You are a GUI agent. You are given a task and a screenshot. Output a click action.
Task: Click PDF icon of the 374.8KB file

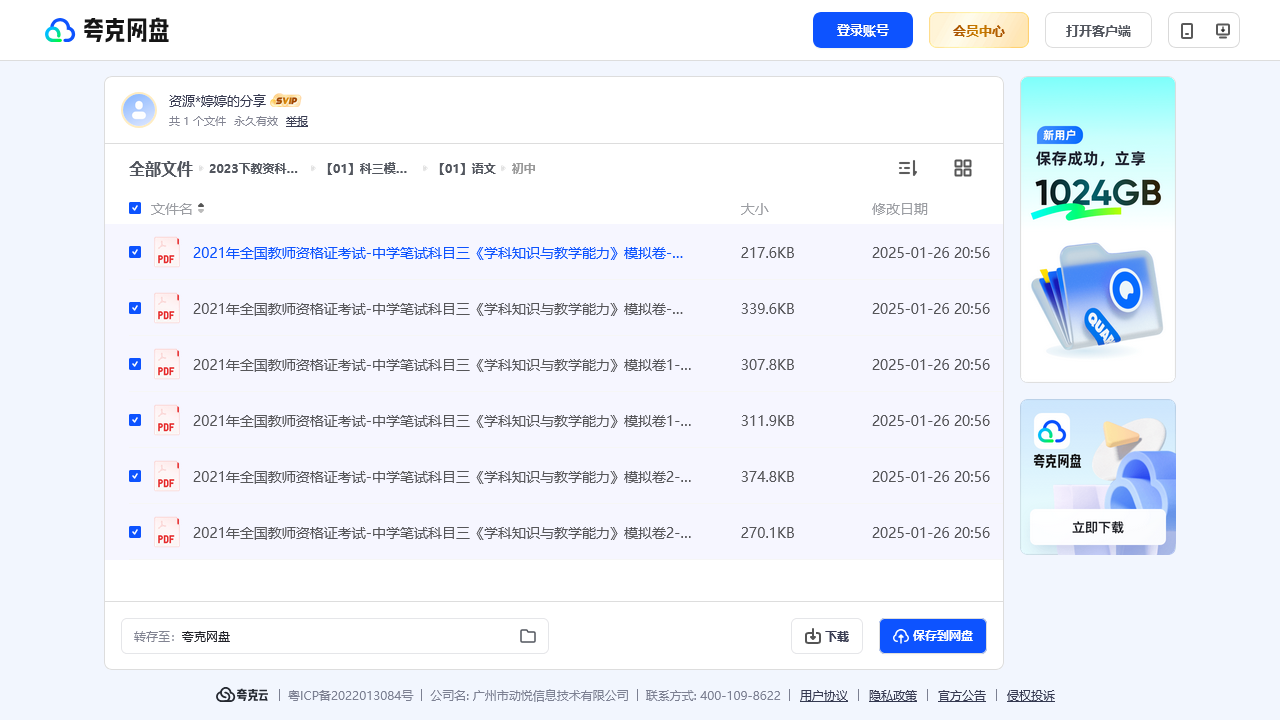pos(167,476)
